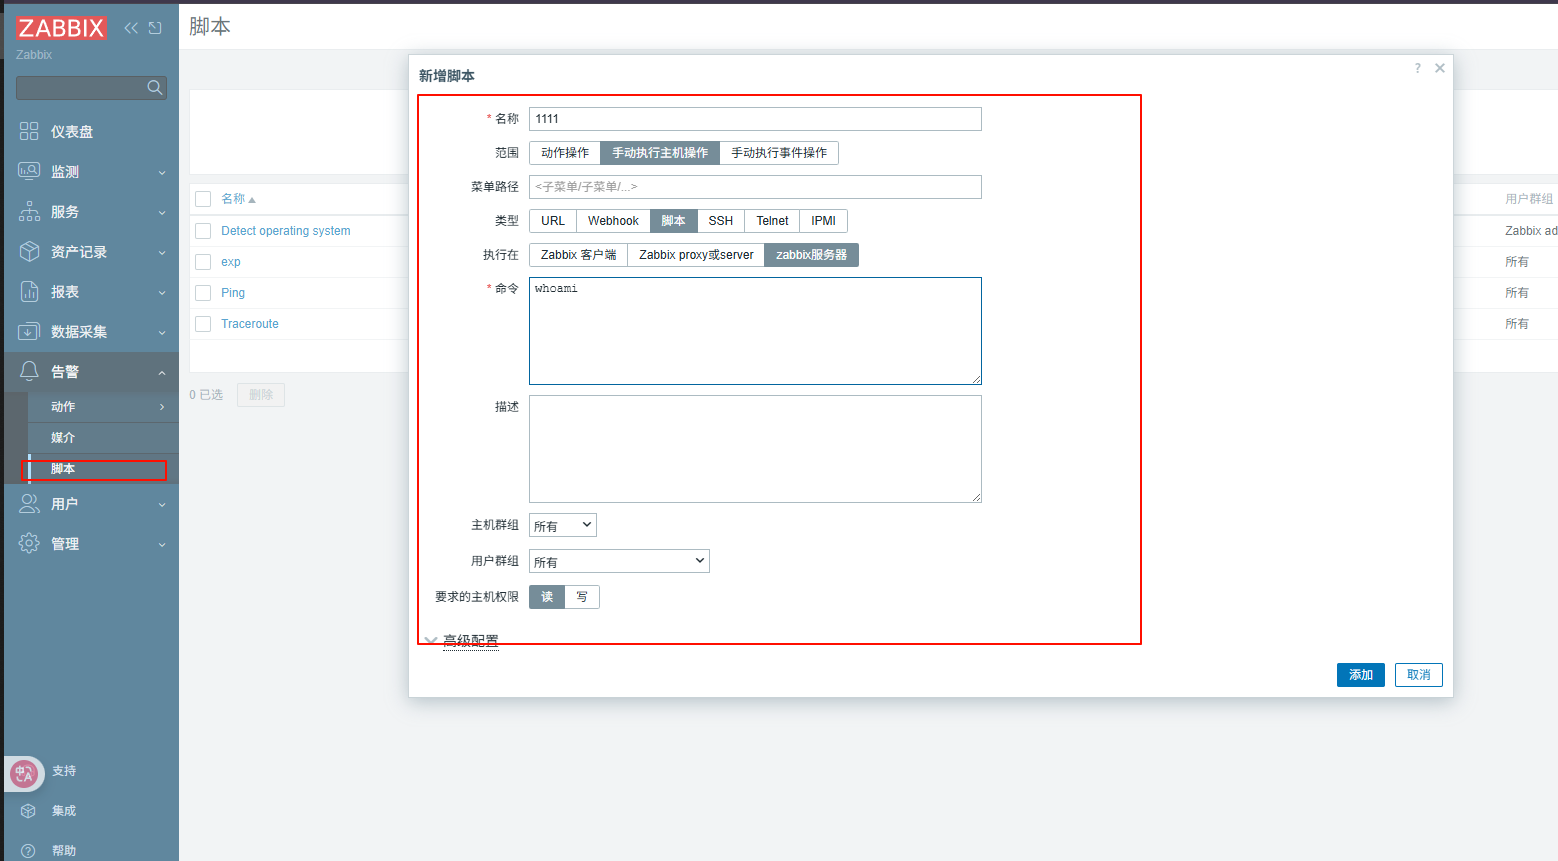Click the Zabbix logo
Screen dimensions: 1558x861
coord(61,28)
